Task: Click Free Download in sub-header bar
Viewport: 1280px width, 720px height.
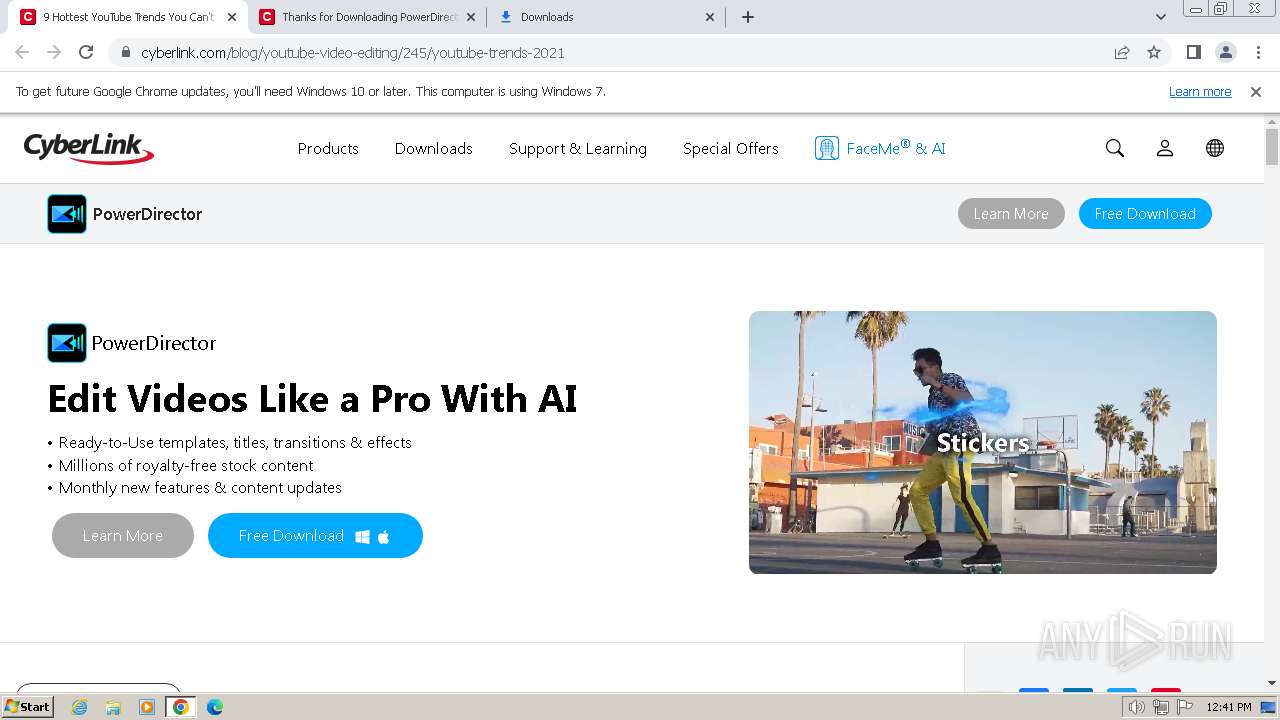Action: [x=1145, y=214]
